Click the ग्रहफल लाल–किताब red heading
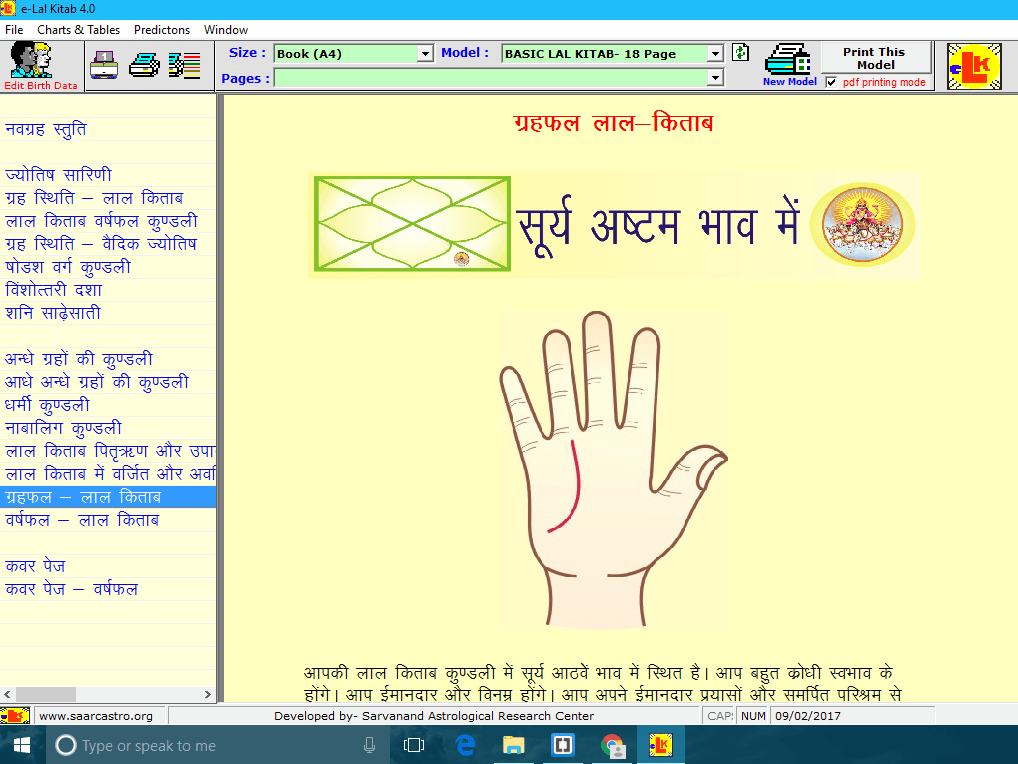The image size is (1018, 764). 613,123
